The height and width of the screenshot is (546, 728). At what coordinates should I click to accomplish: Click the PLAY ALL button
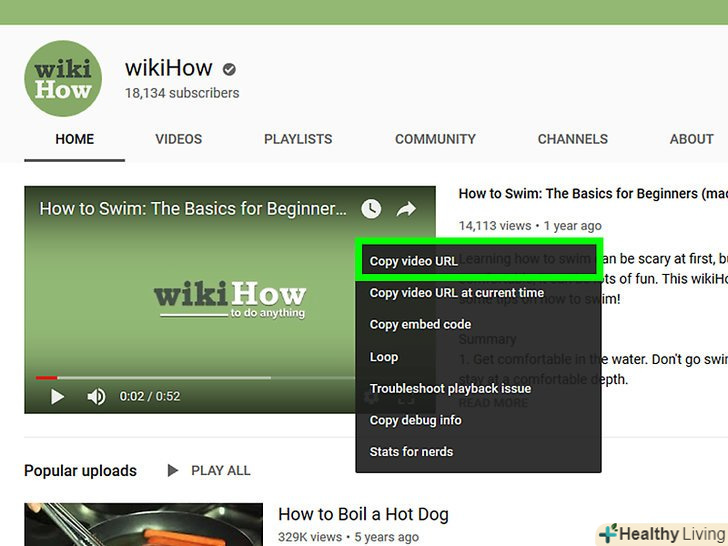click(x=209, y=471)
